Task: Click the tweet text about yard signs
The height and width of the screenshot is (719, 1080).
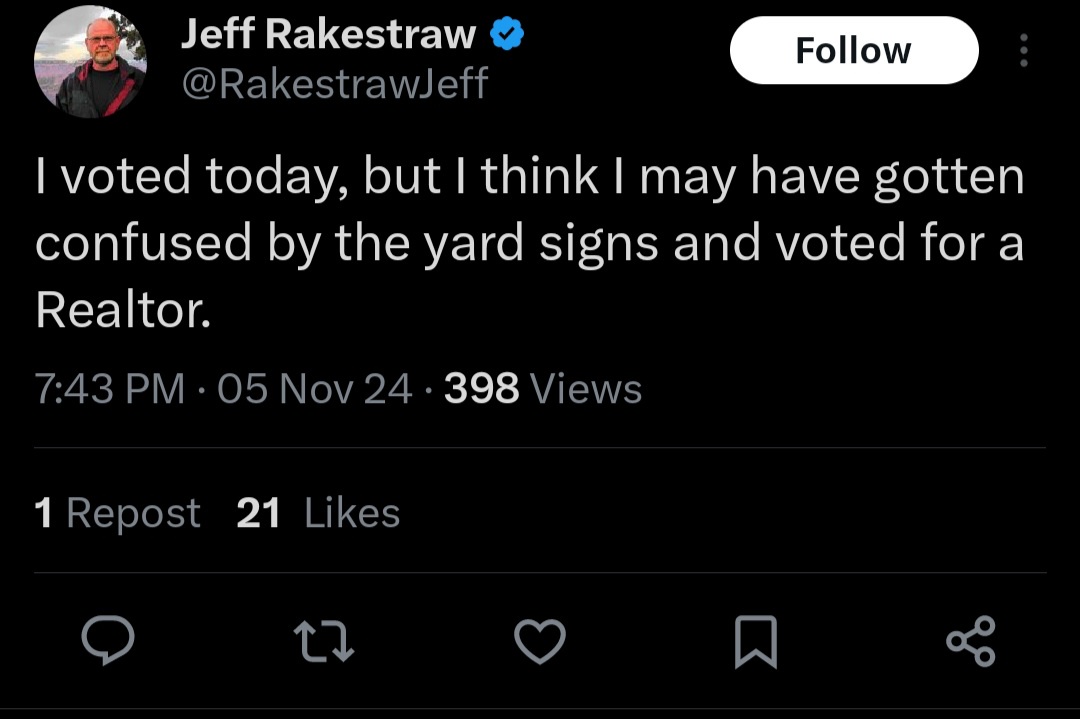Action: click(x=530, y=242)
